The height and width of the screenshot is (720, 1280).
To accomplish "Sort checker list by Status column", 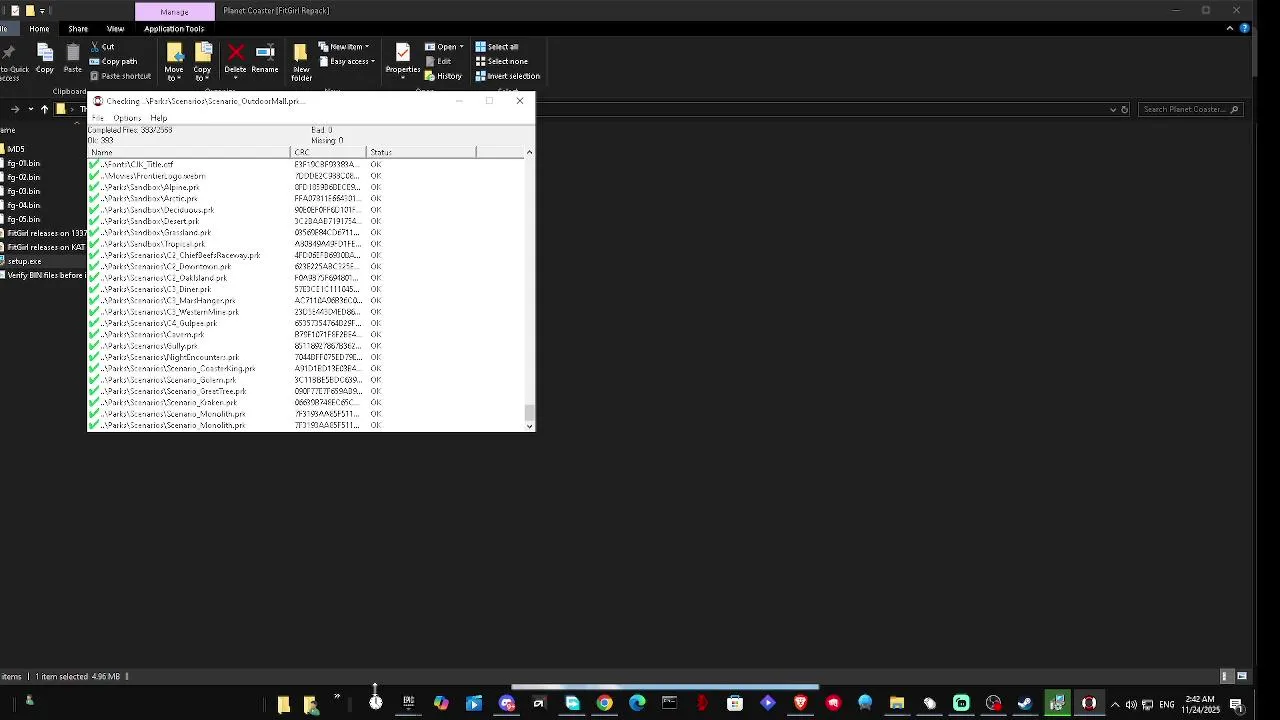I will click(x=422, y=152).
